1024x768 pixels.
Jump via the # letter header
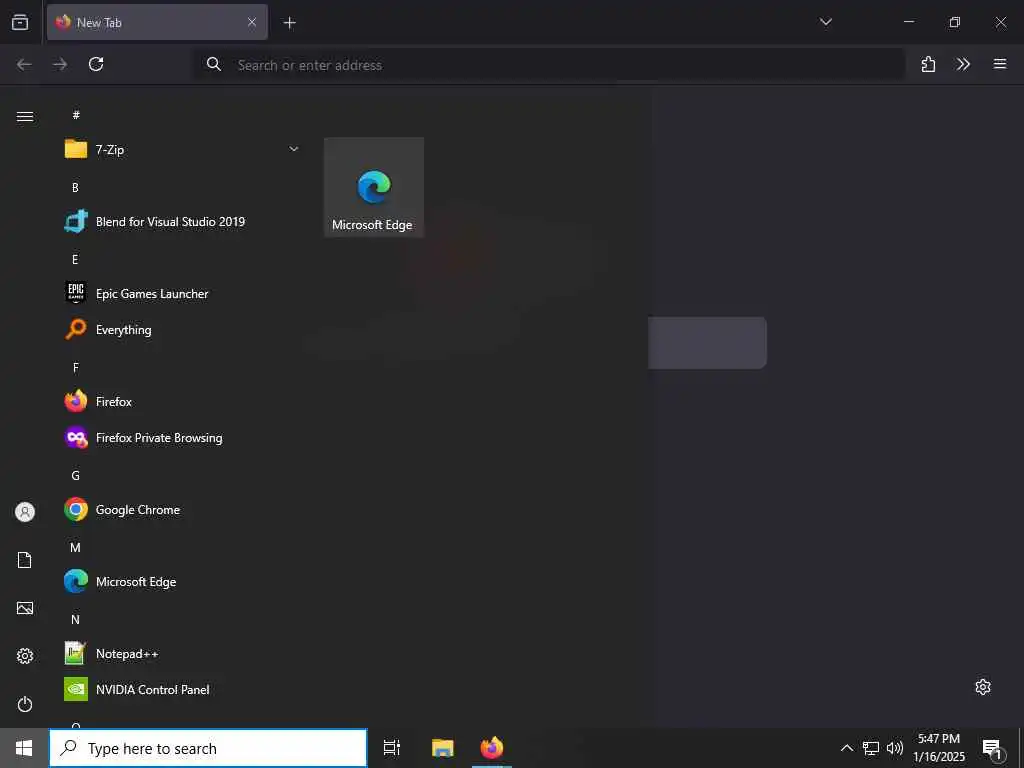tap(76, 115)
